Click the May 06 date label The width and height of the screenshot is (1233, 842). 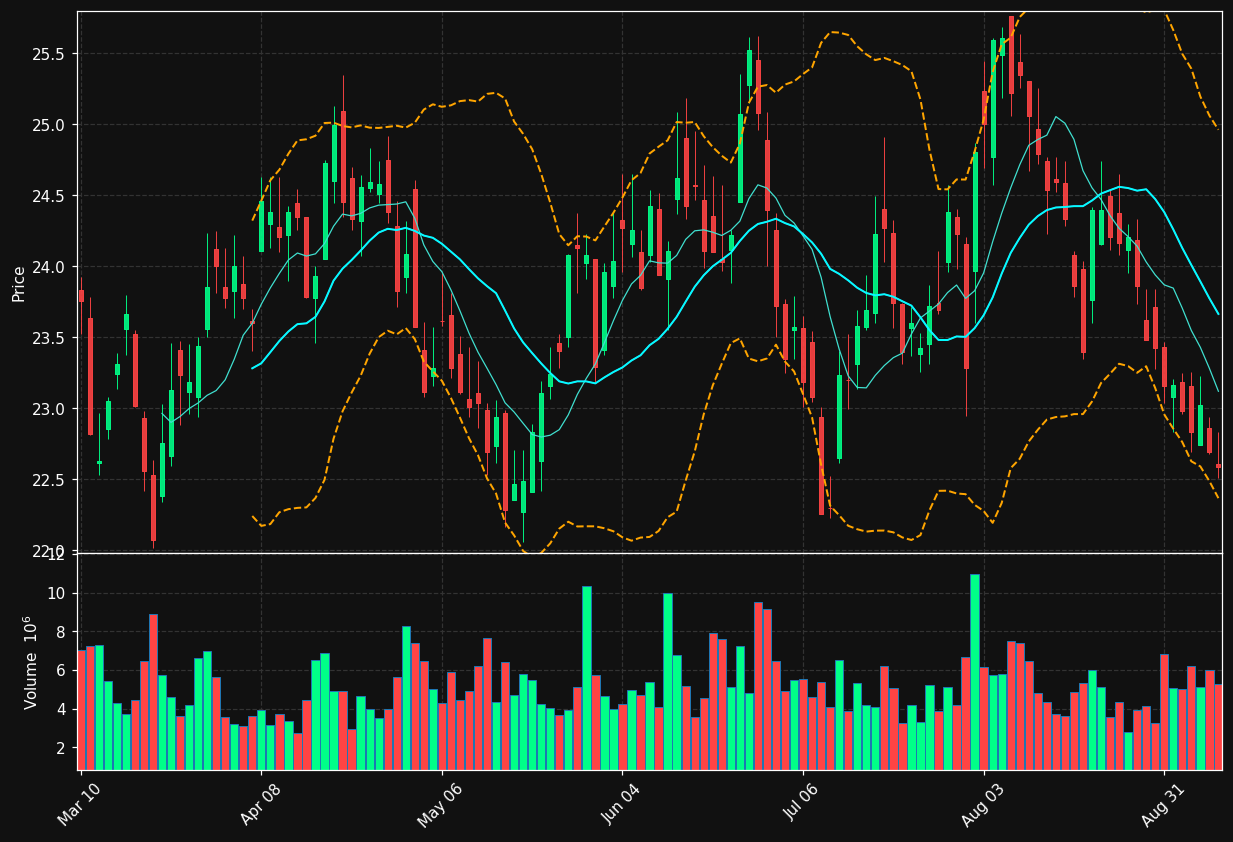(x=441, y=804)
